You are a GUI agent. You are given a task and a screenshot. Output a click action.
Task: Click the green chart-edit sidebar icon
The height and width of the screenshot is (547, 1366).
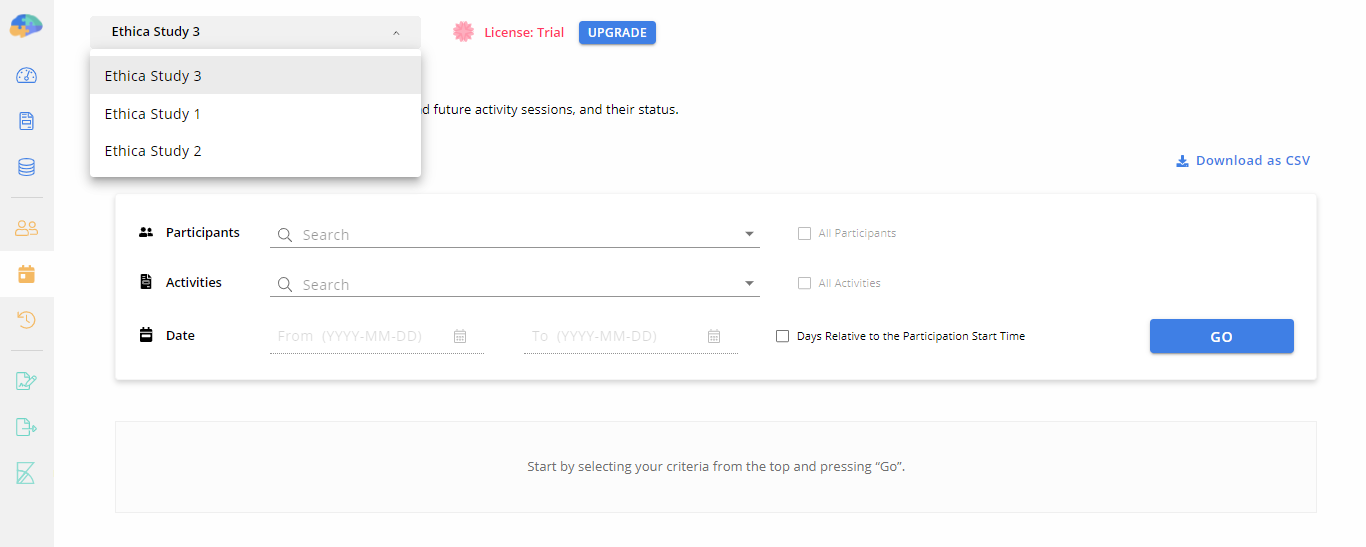(x=27, y=381)
